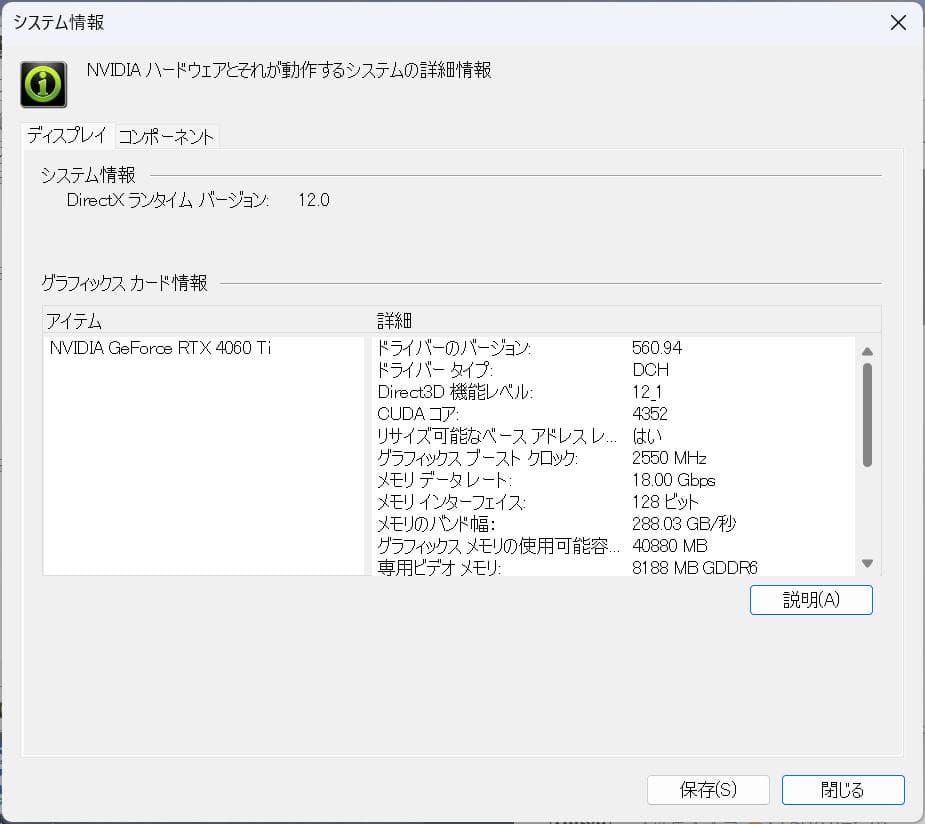925x824 pixels.
Task: Click the 詳細 column header
Action: (x=394, y=320)
